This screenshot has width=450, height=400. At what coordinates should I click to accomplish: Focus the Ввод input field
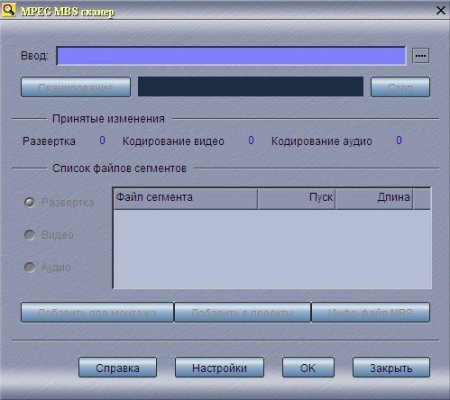pos(231,56)
